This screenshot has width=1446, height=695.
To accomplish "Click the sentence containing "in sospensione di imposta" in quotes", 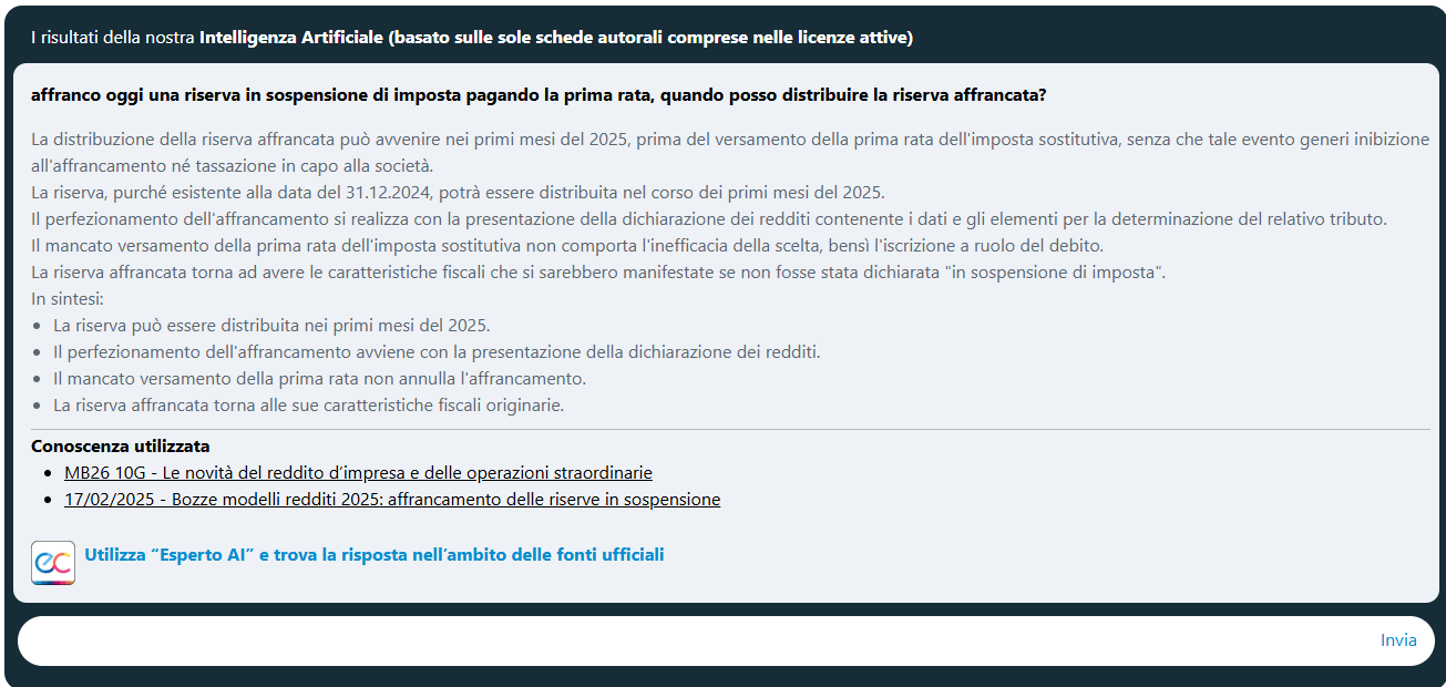I will click(599, 273).
